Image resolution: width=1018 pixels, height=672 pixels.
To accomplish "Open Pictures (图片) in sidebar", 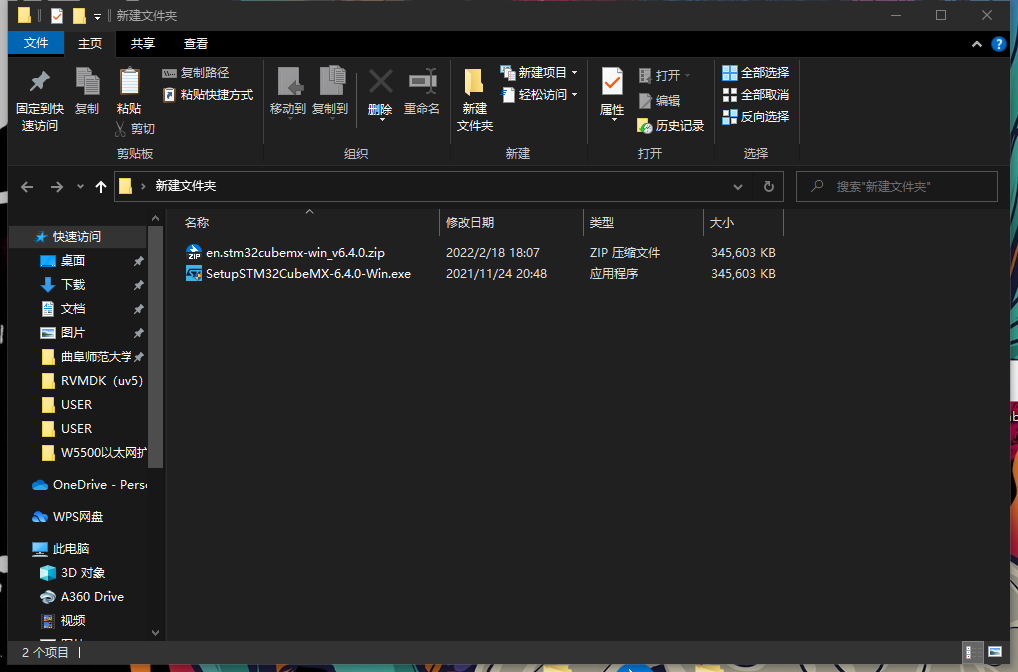I will [73, 333].
